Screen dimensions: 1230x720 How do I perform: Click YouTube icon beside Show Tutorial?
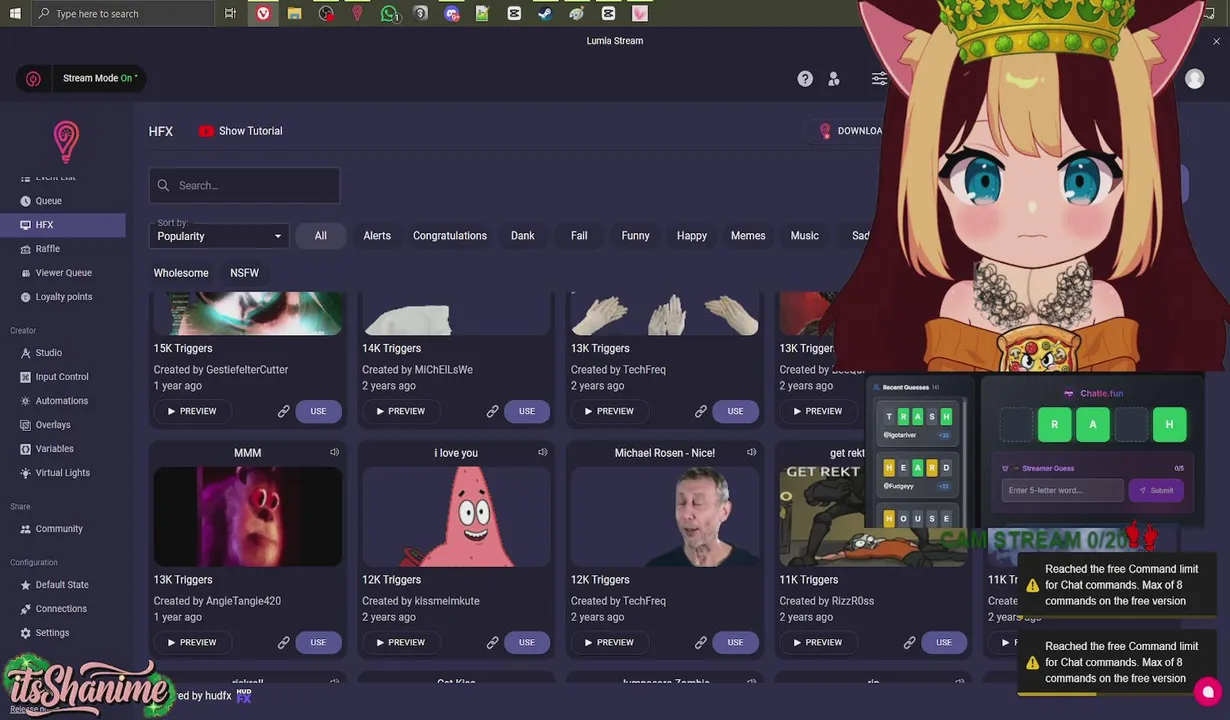206,131
